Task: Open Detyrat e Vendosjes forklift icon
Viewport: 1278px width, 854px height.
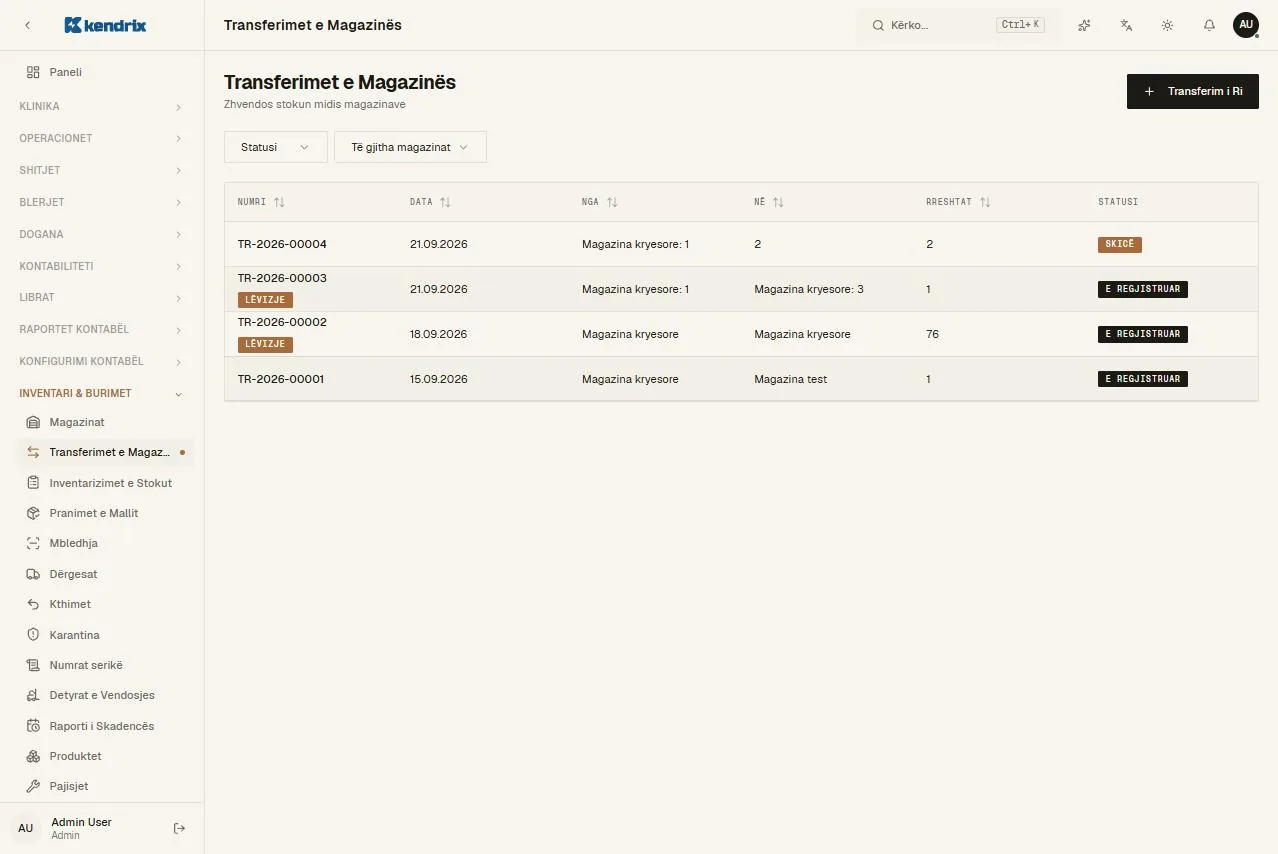Action: tap(33, 695)
